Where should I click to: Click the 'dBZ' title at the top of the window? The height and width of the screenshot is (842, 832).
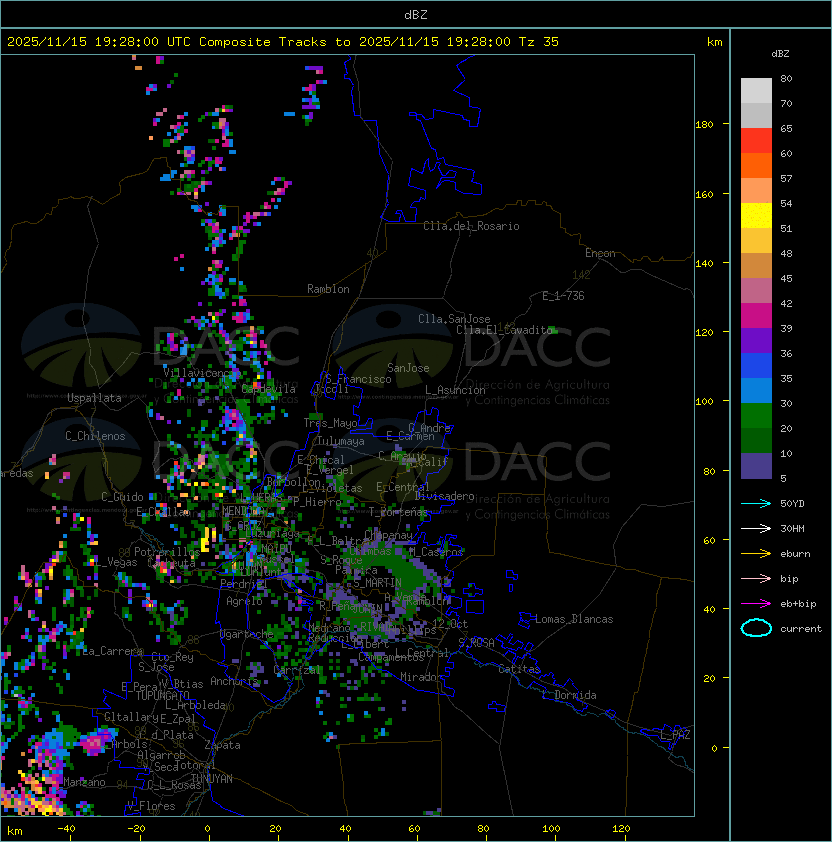pyautogui.click(x=416, y=15)
